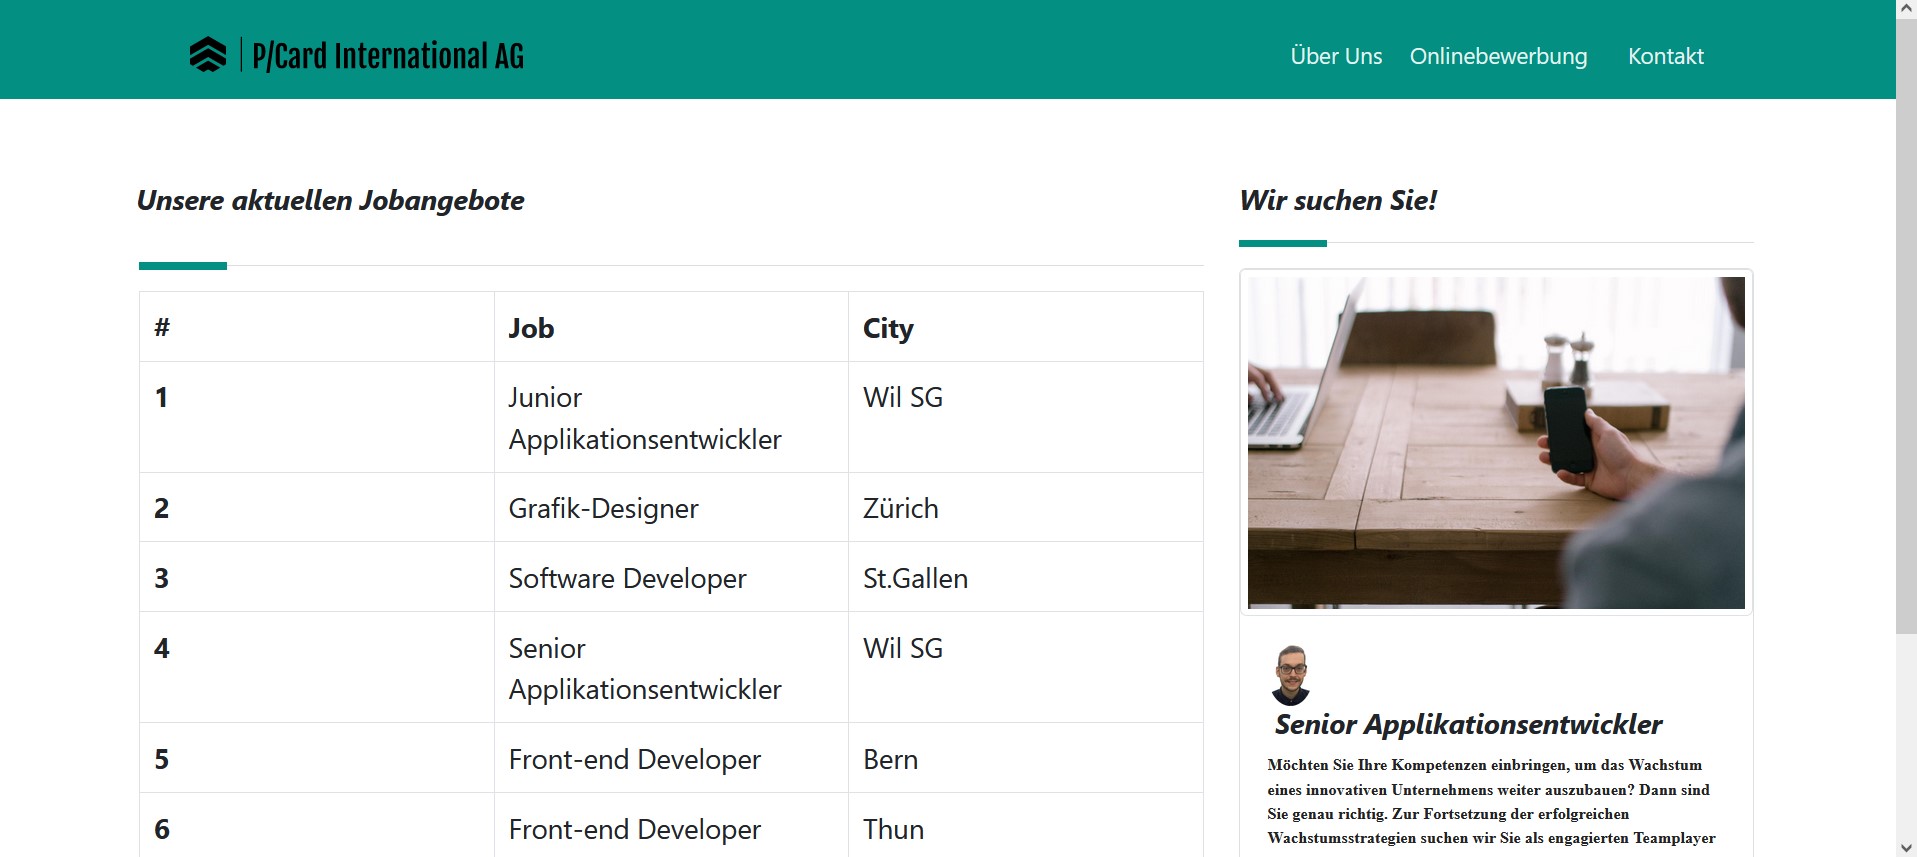Select Front-end Developer job in Bern row
The height and width of the screenshot is (857, 1917).
point(634,759)
